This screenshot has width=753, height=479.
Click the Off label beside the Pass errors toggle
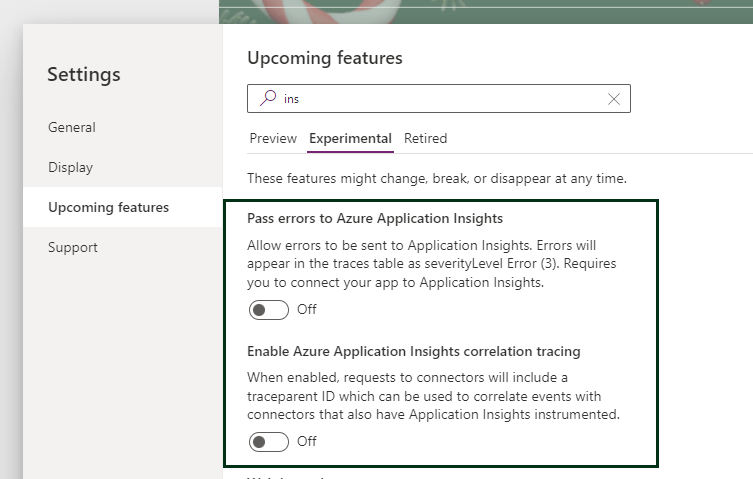point(306,310)
